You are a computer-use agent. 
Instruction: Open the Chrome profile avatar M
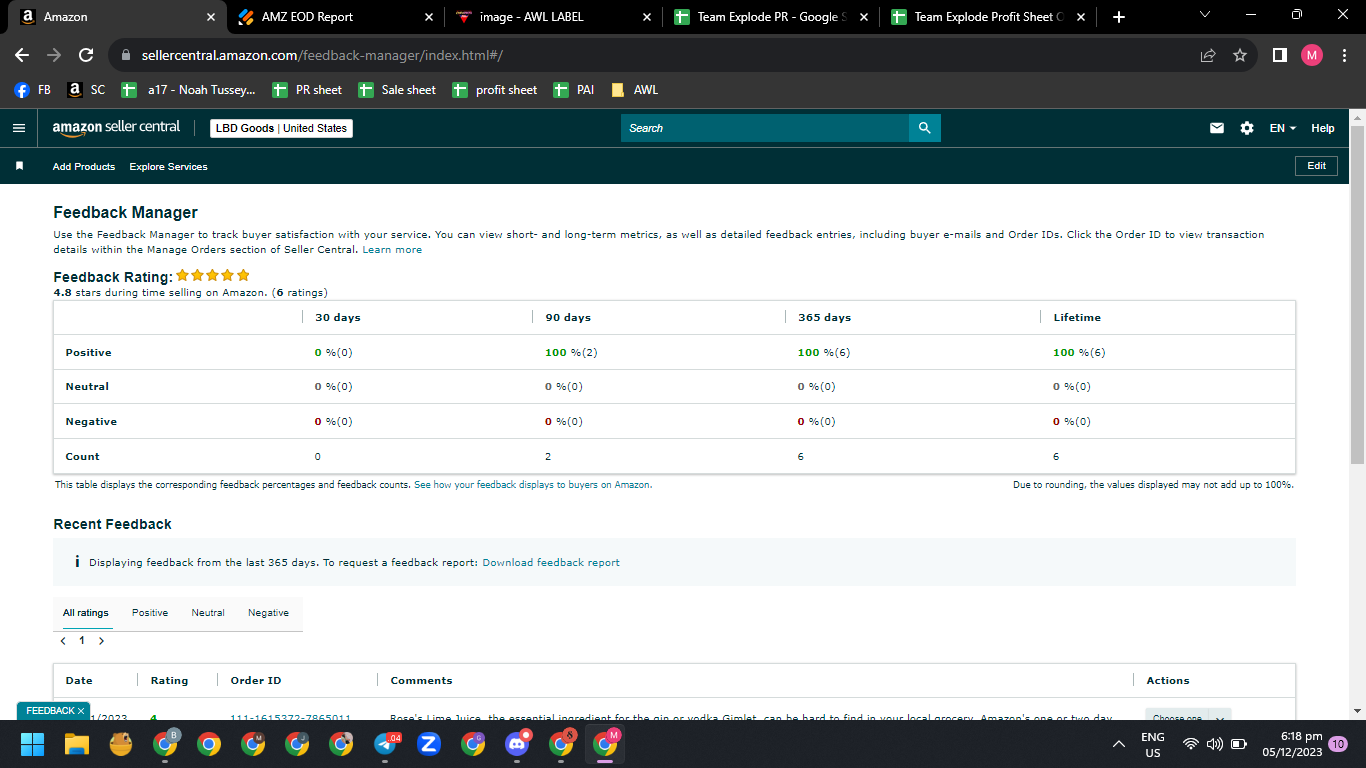(1312, 56)
